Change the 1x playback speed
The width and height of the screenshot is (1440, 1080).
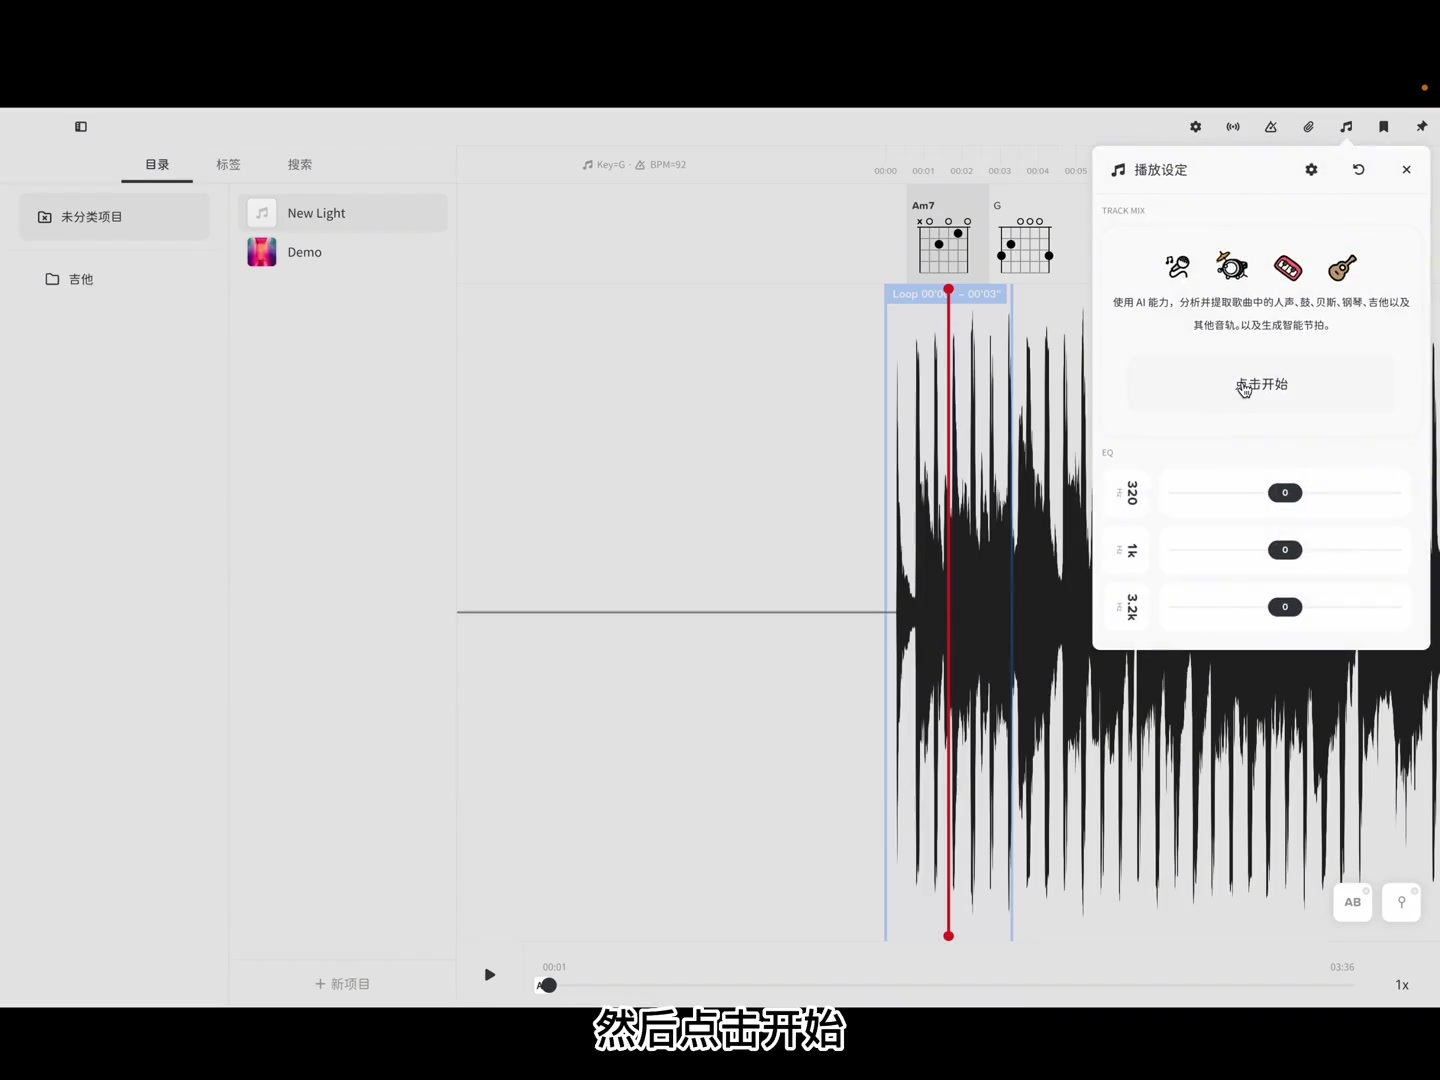click(1402, 985)
